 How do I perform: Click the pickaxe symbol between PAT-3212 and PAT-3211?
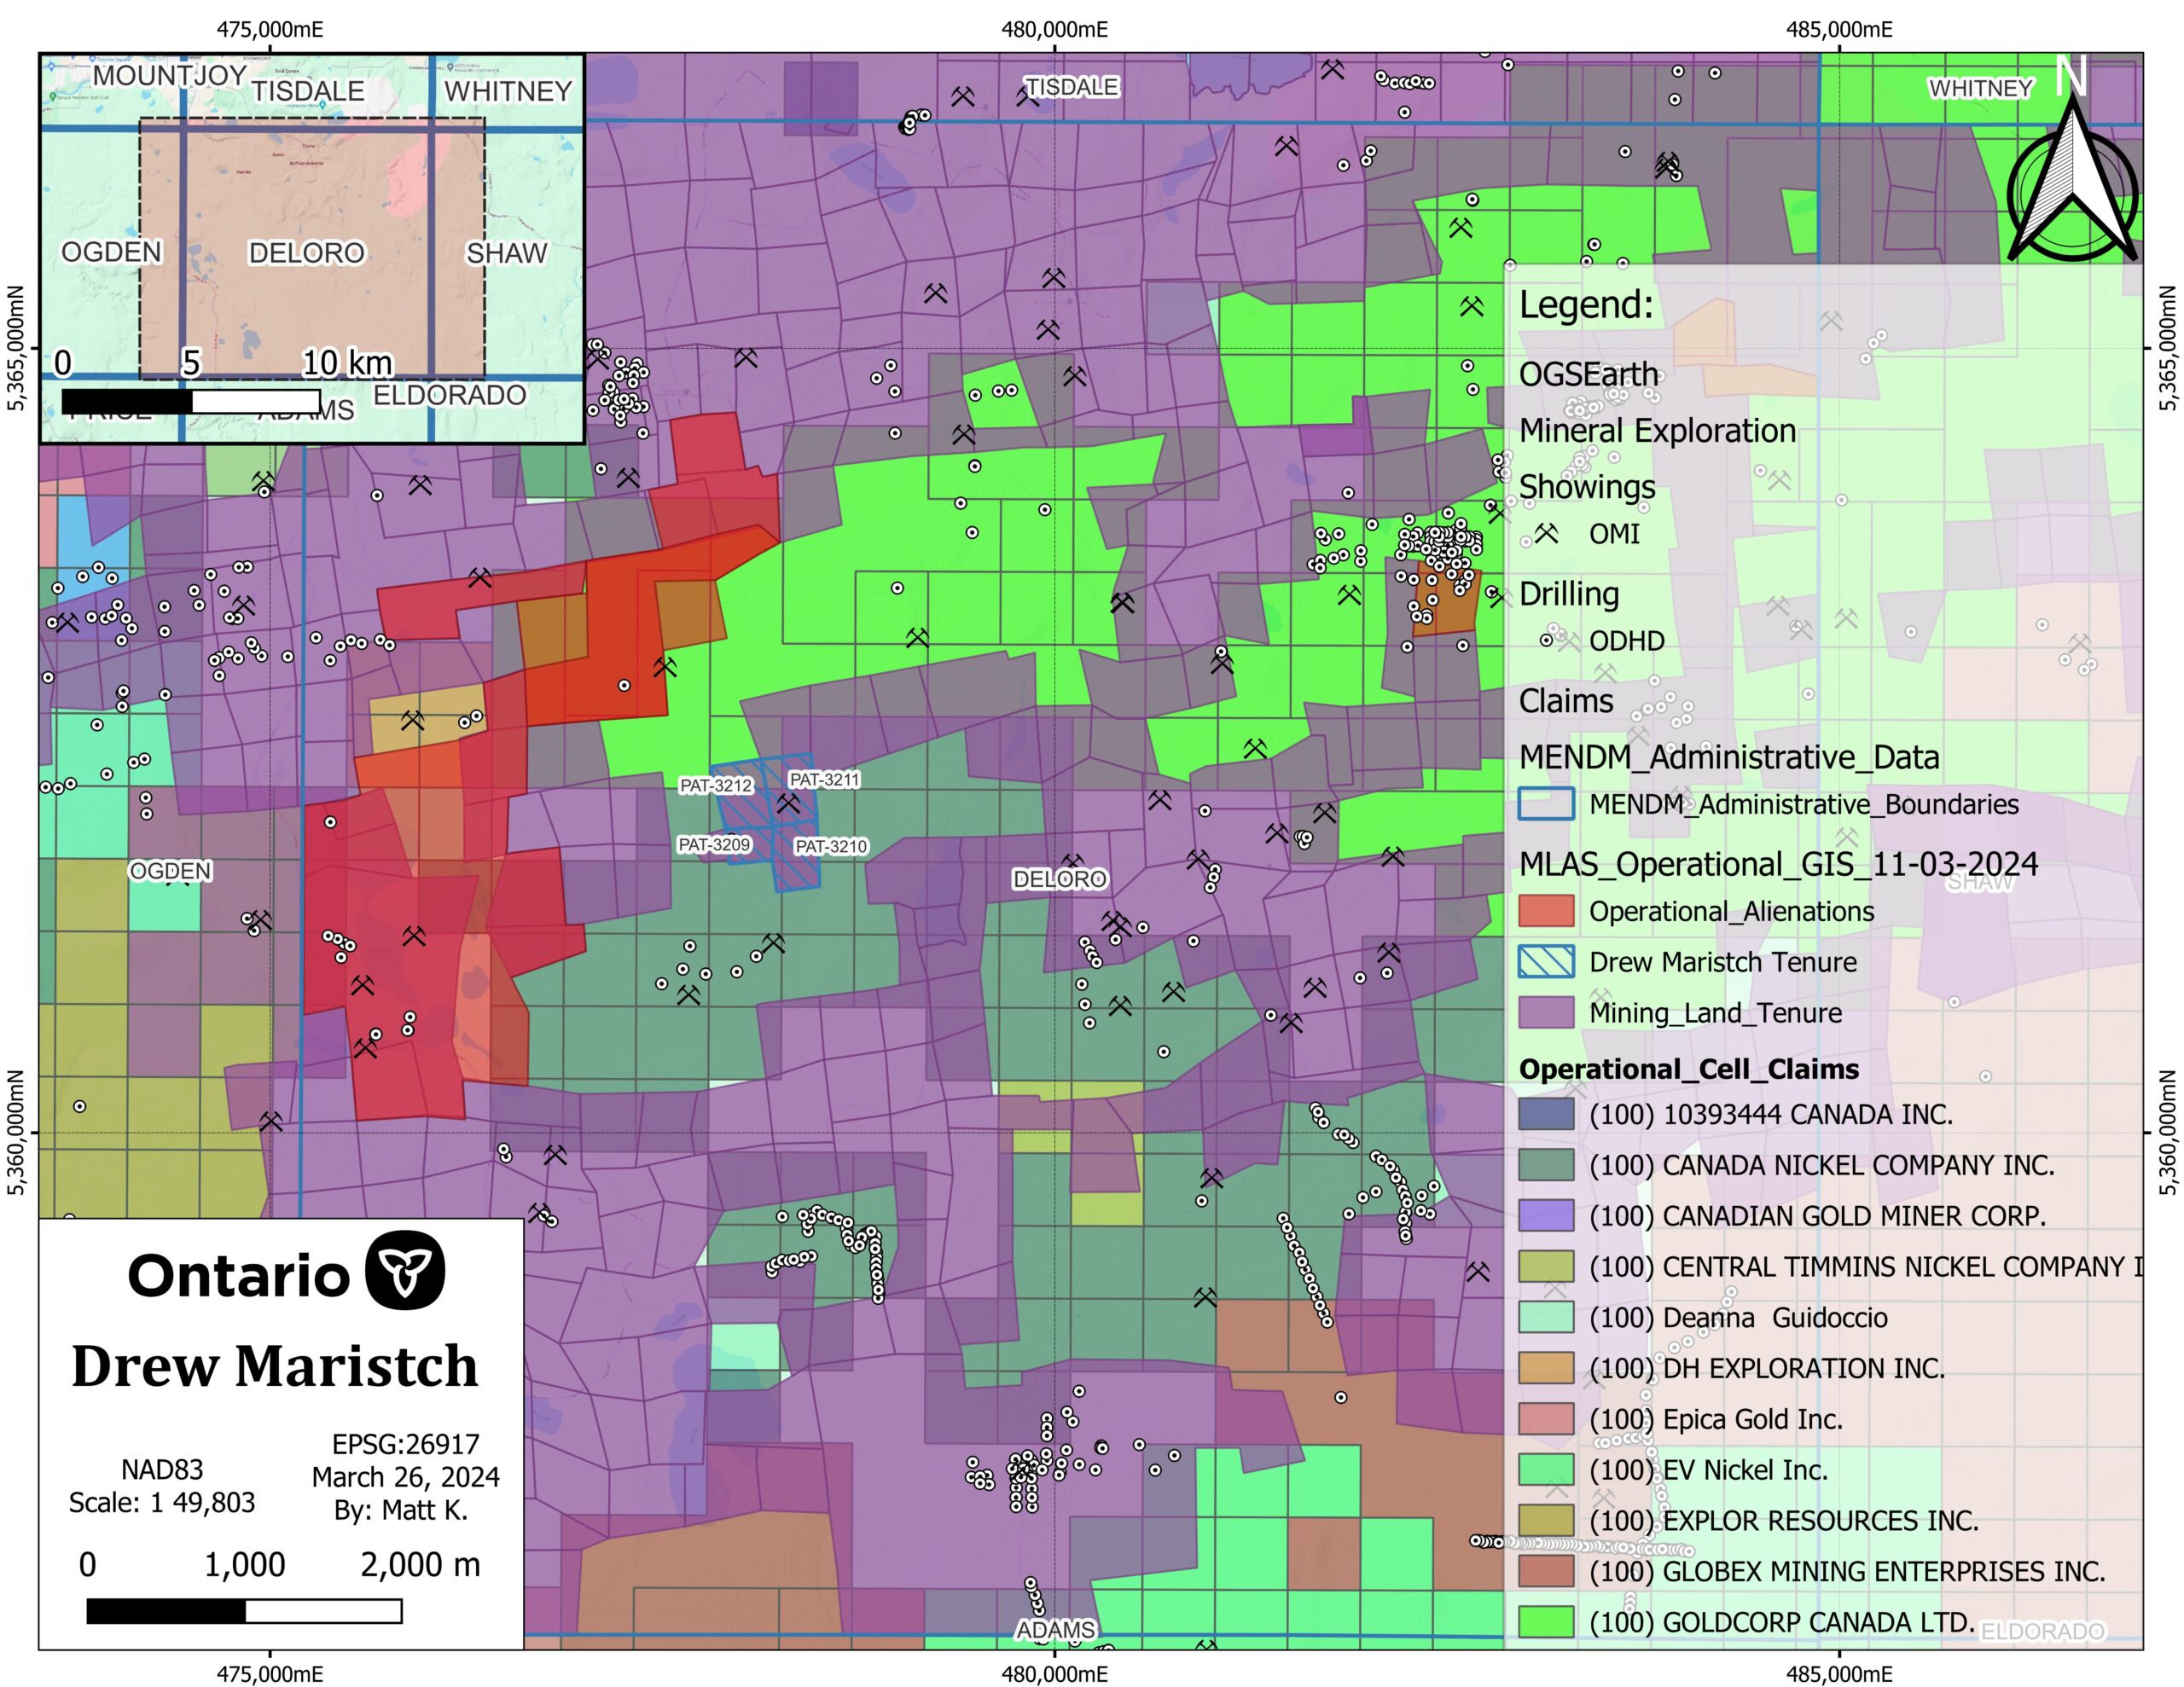point(788,803)
